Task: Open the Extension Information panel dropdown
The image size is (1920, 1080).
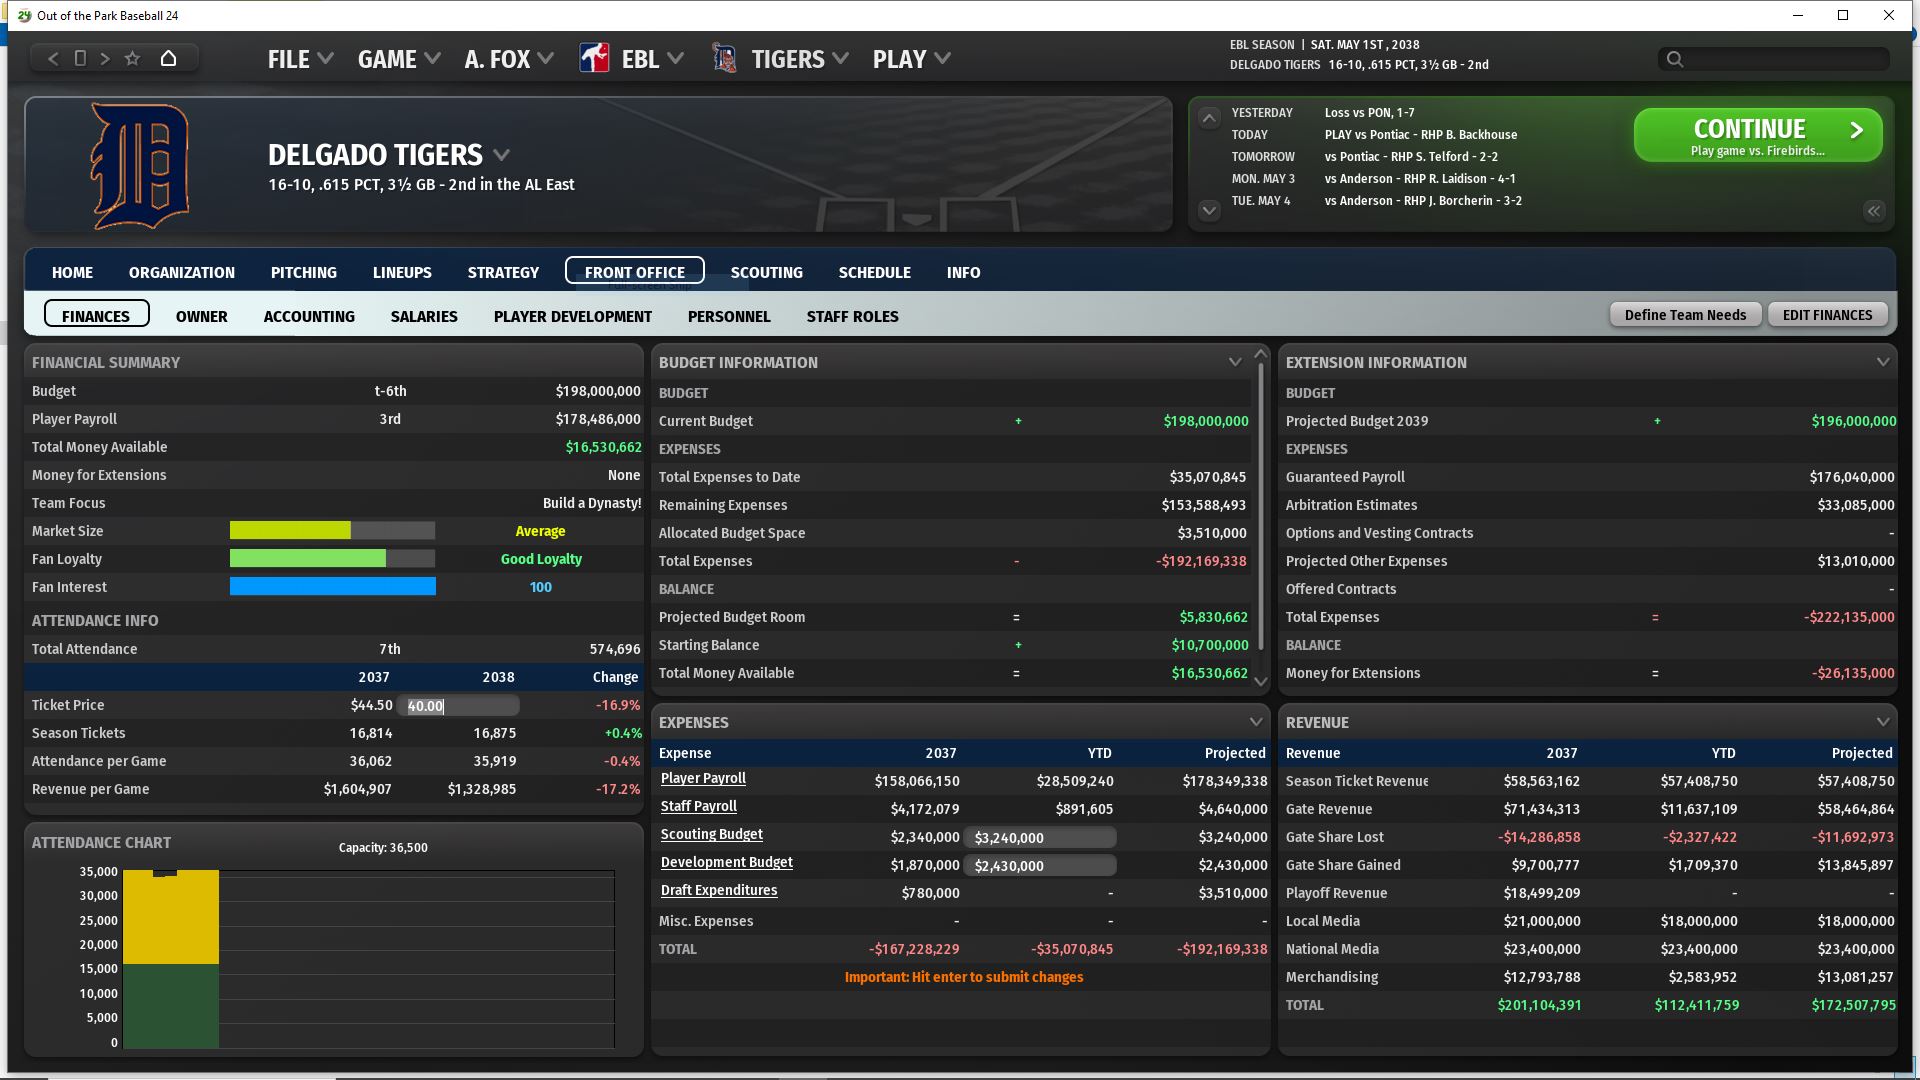Action: click(x=1882, y=362)
